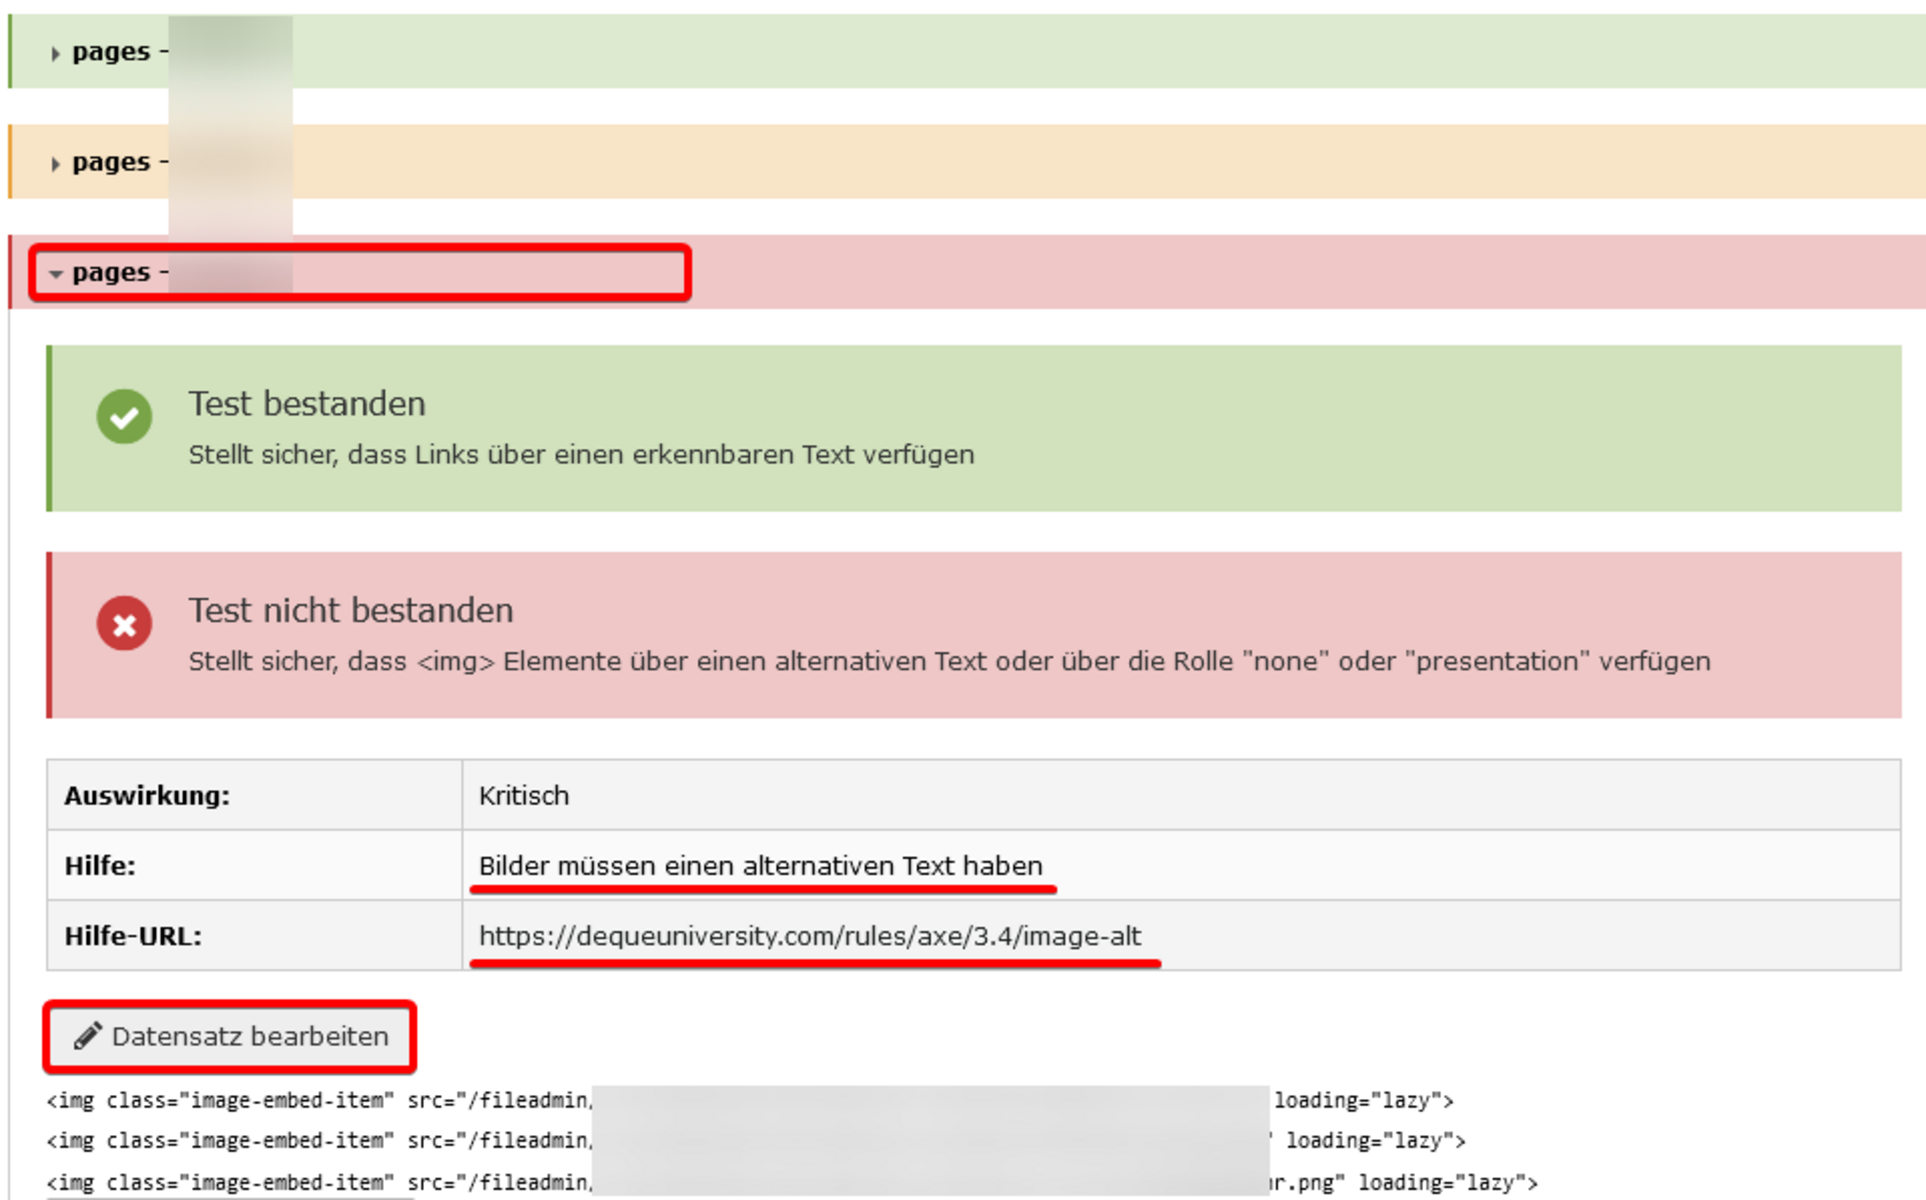Select the 'Test nicht bestanden' heading
Screen dimensions: 1926x1200
tap(351, 610)
